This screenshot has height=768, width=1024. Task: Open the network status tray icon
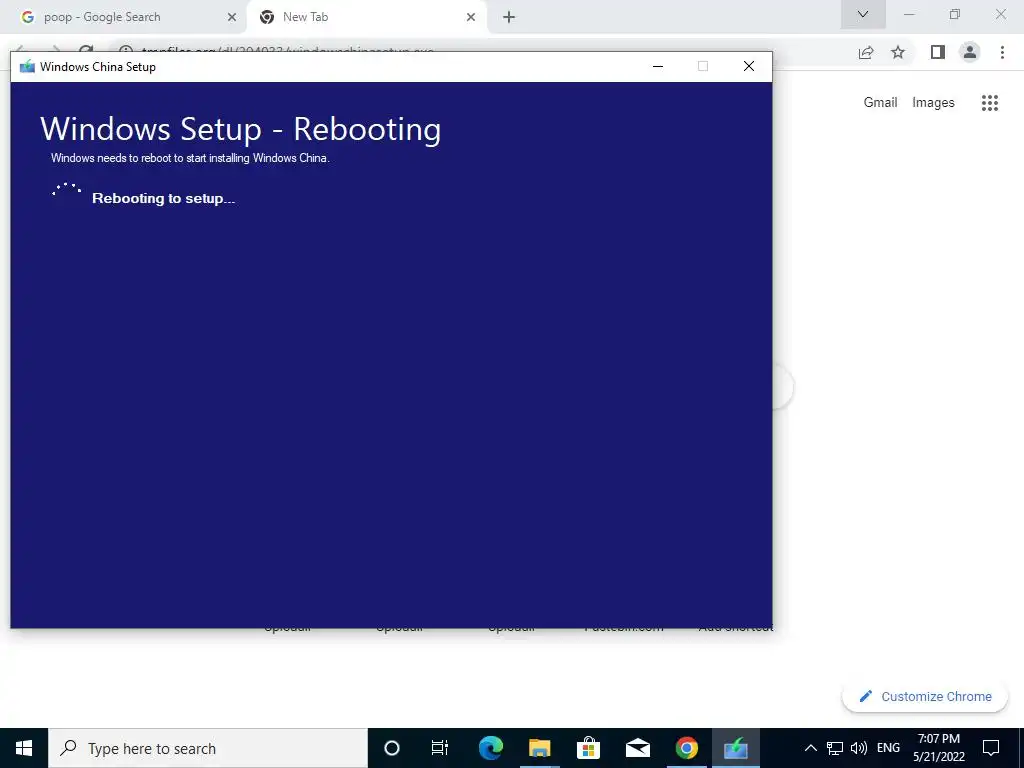(x=835, y=748)
